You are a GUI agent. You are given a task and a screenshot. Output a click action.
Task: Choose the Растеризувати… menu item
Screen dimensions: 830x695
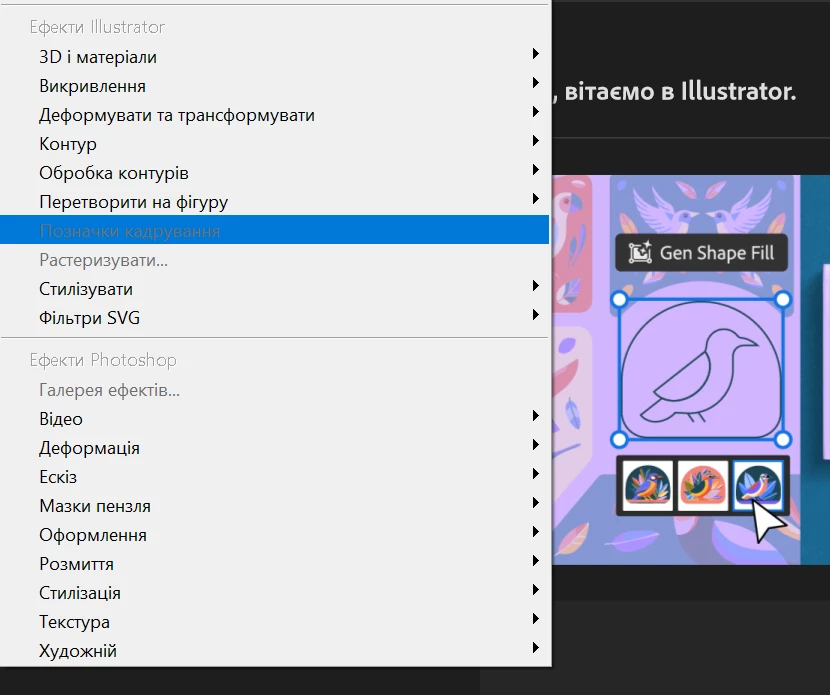[x=275, y=260]
